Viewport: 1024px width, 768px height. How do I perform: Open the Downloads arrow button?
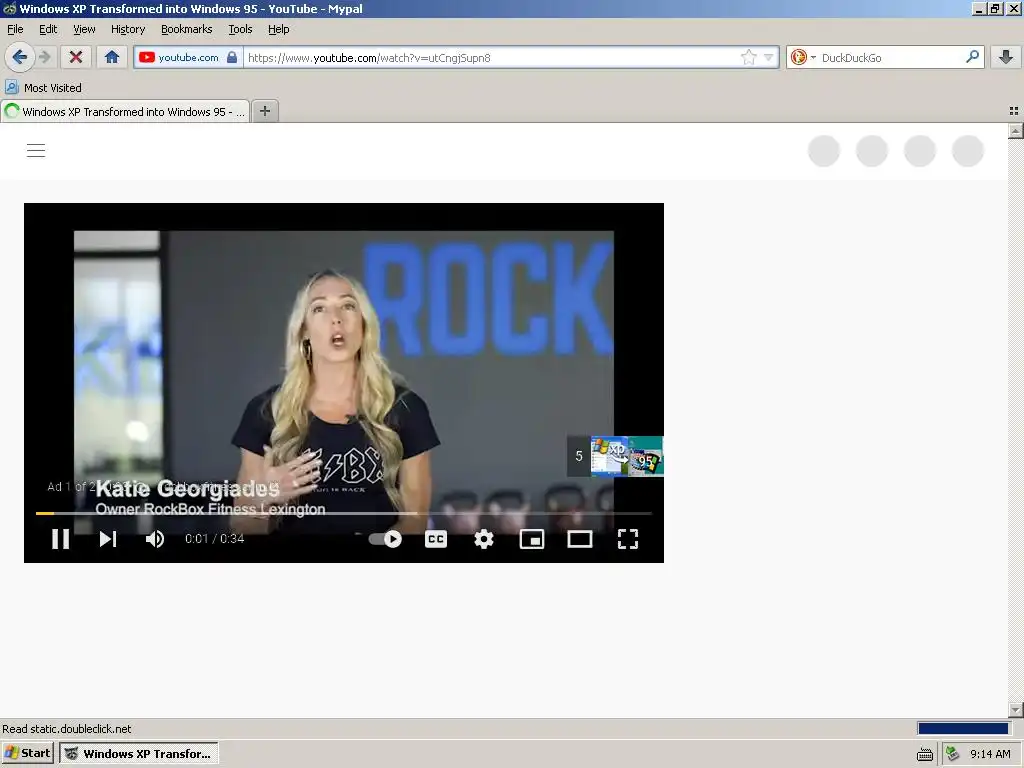point(1006,57)
